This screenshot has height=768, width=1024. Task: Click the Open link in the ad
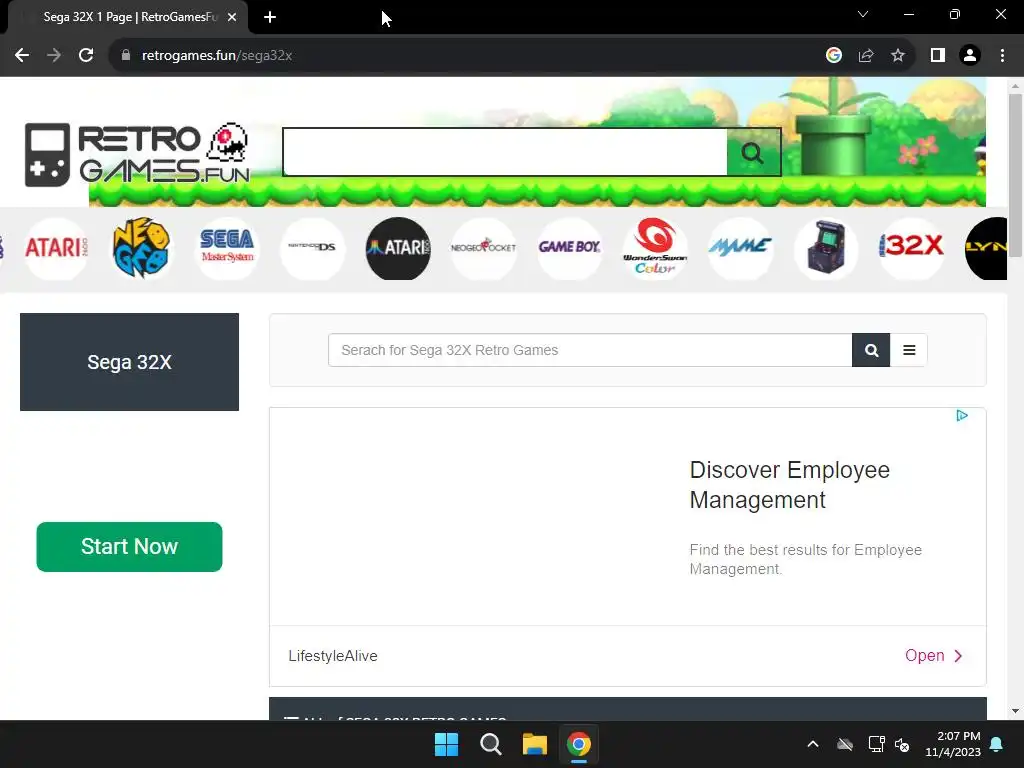(934, 656)
